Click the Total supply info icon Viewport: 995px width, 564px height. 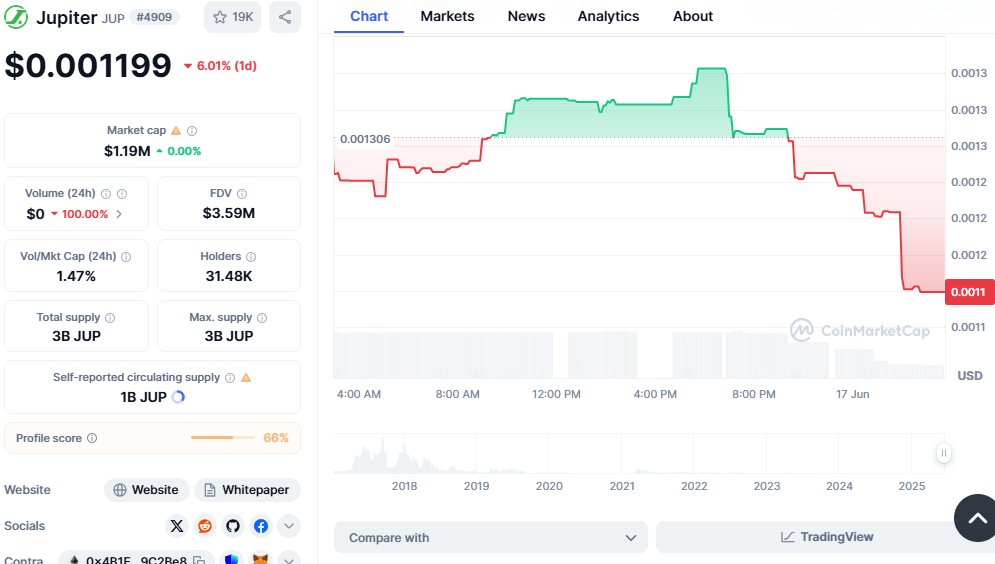pos(110,317)
